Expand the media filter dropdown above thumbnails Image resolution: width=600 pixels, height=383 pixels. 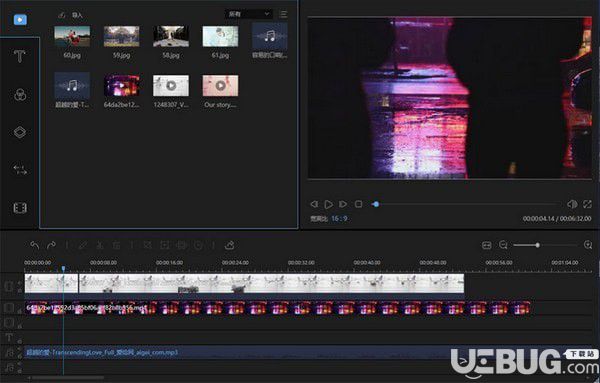click(249, 14)
